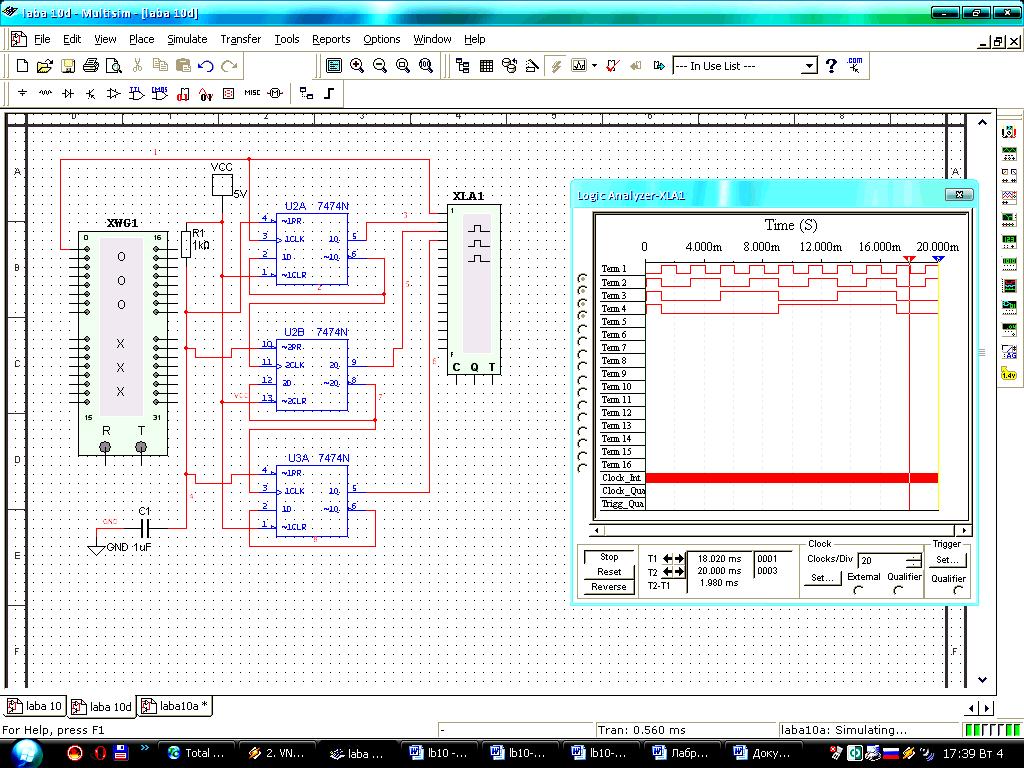Viewport: 1024px width, 768px height.
Task: Open the TTL component family icon
Action: (137, 93)
